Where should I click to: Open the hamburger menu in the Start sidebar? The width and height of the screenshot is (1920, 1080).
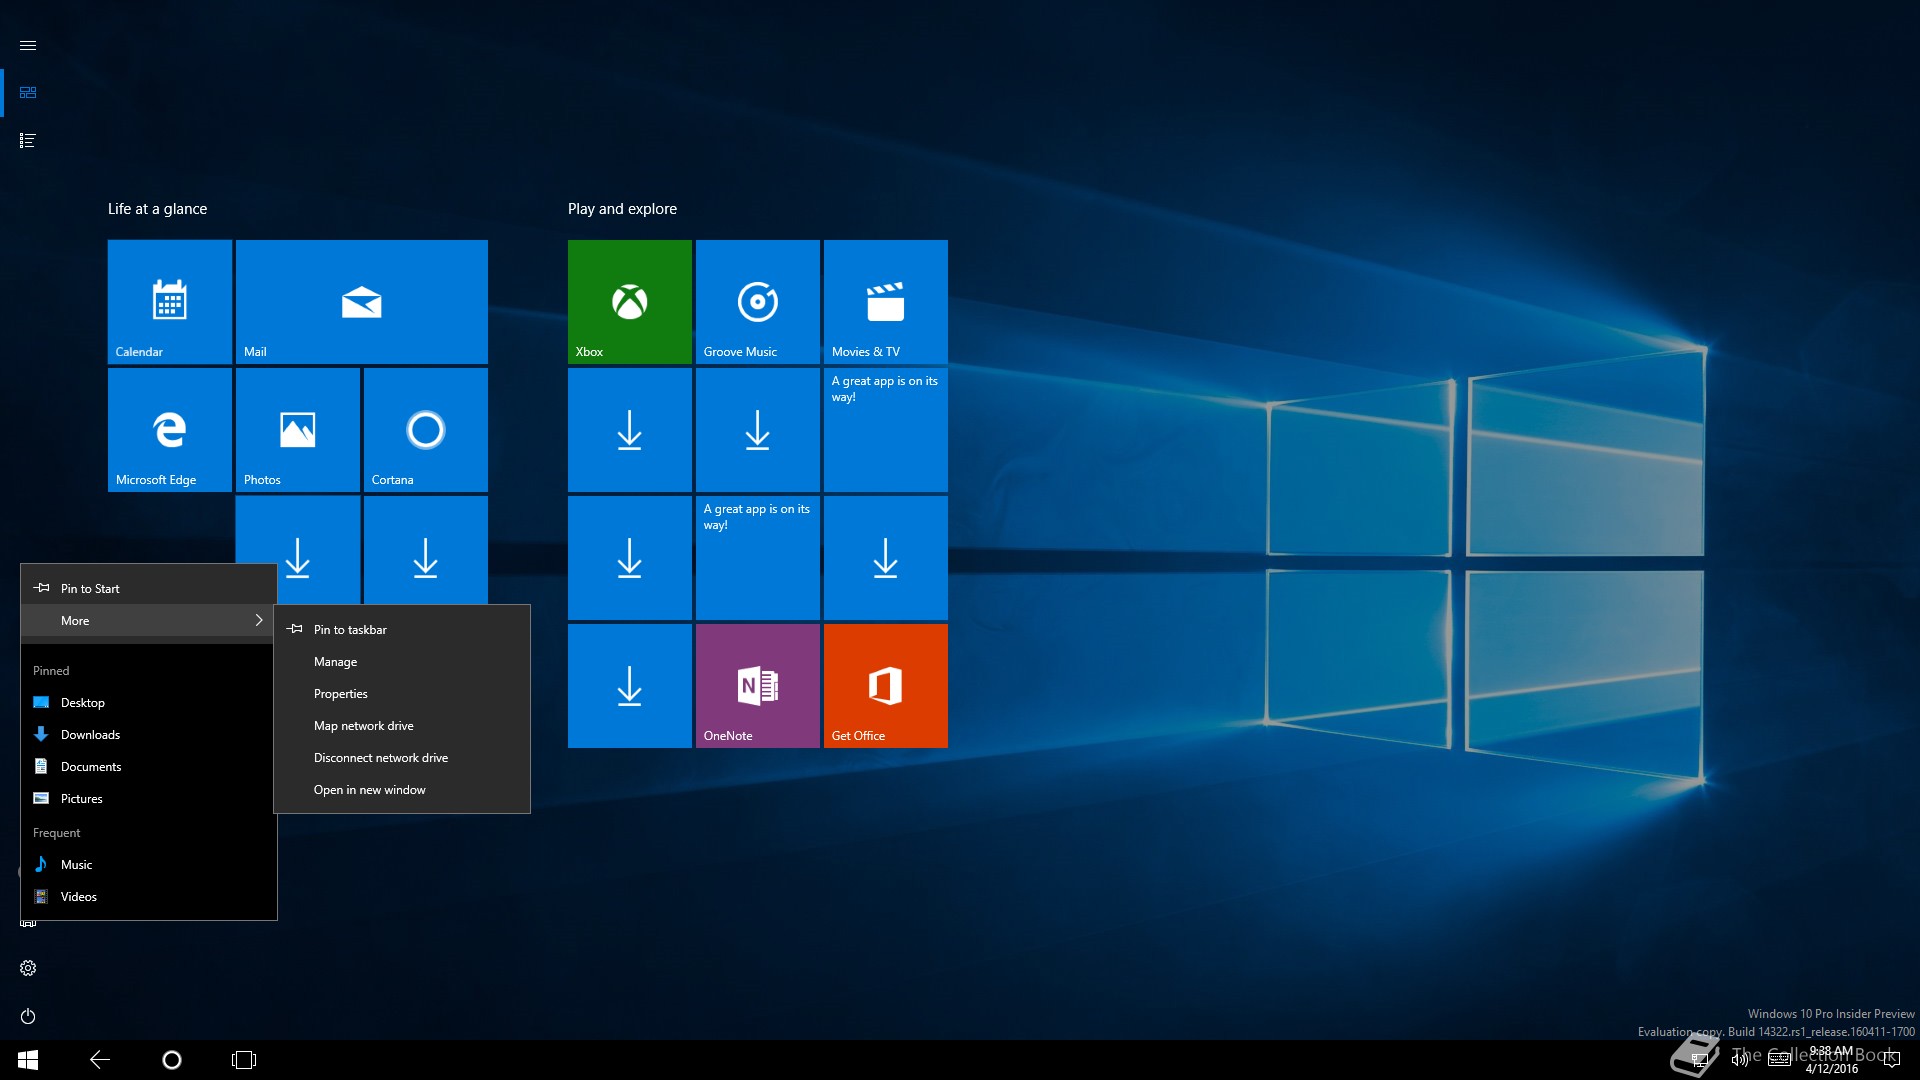point(28,46)
